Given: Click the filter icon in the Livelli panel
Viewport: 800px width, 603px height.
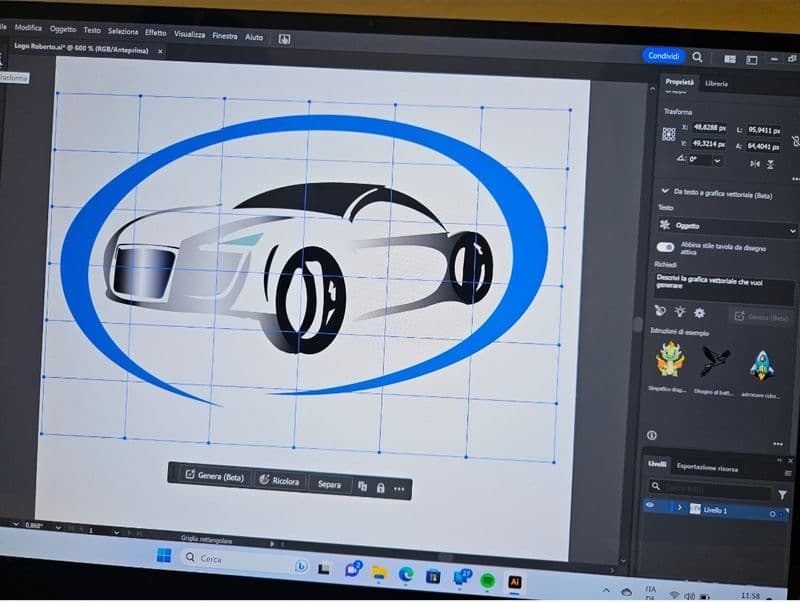Looking at the screenshot, I should click(782, 494).
